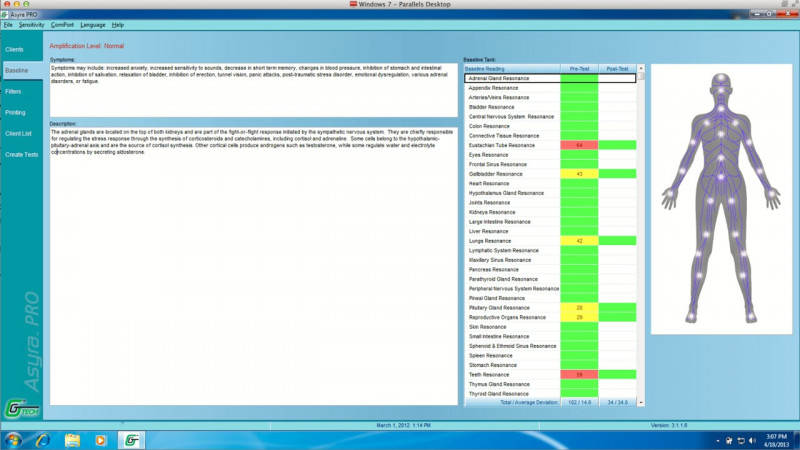800x450 pixels.
Task: Click the taskbar clock showing 3:07 PM
Action: [x=777, y=440]
